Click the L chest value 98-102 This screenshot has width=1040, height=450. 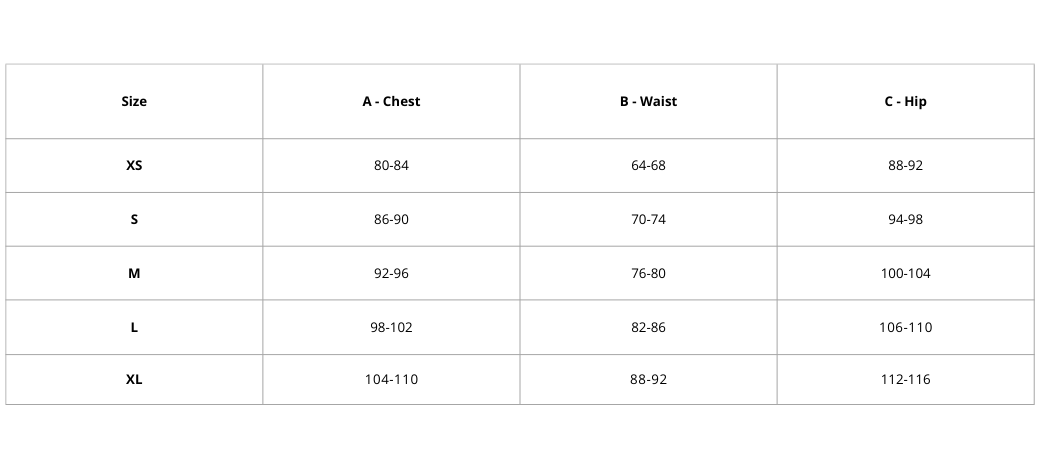pyautogui.click(x=391, y=327)
